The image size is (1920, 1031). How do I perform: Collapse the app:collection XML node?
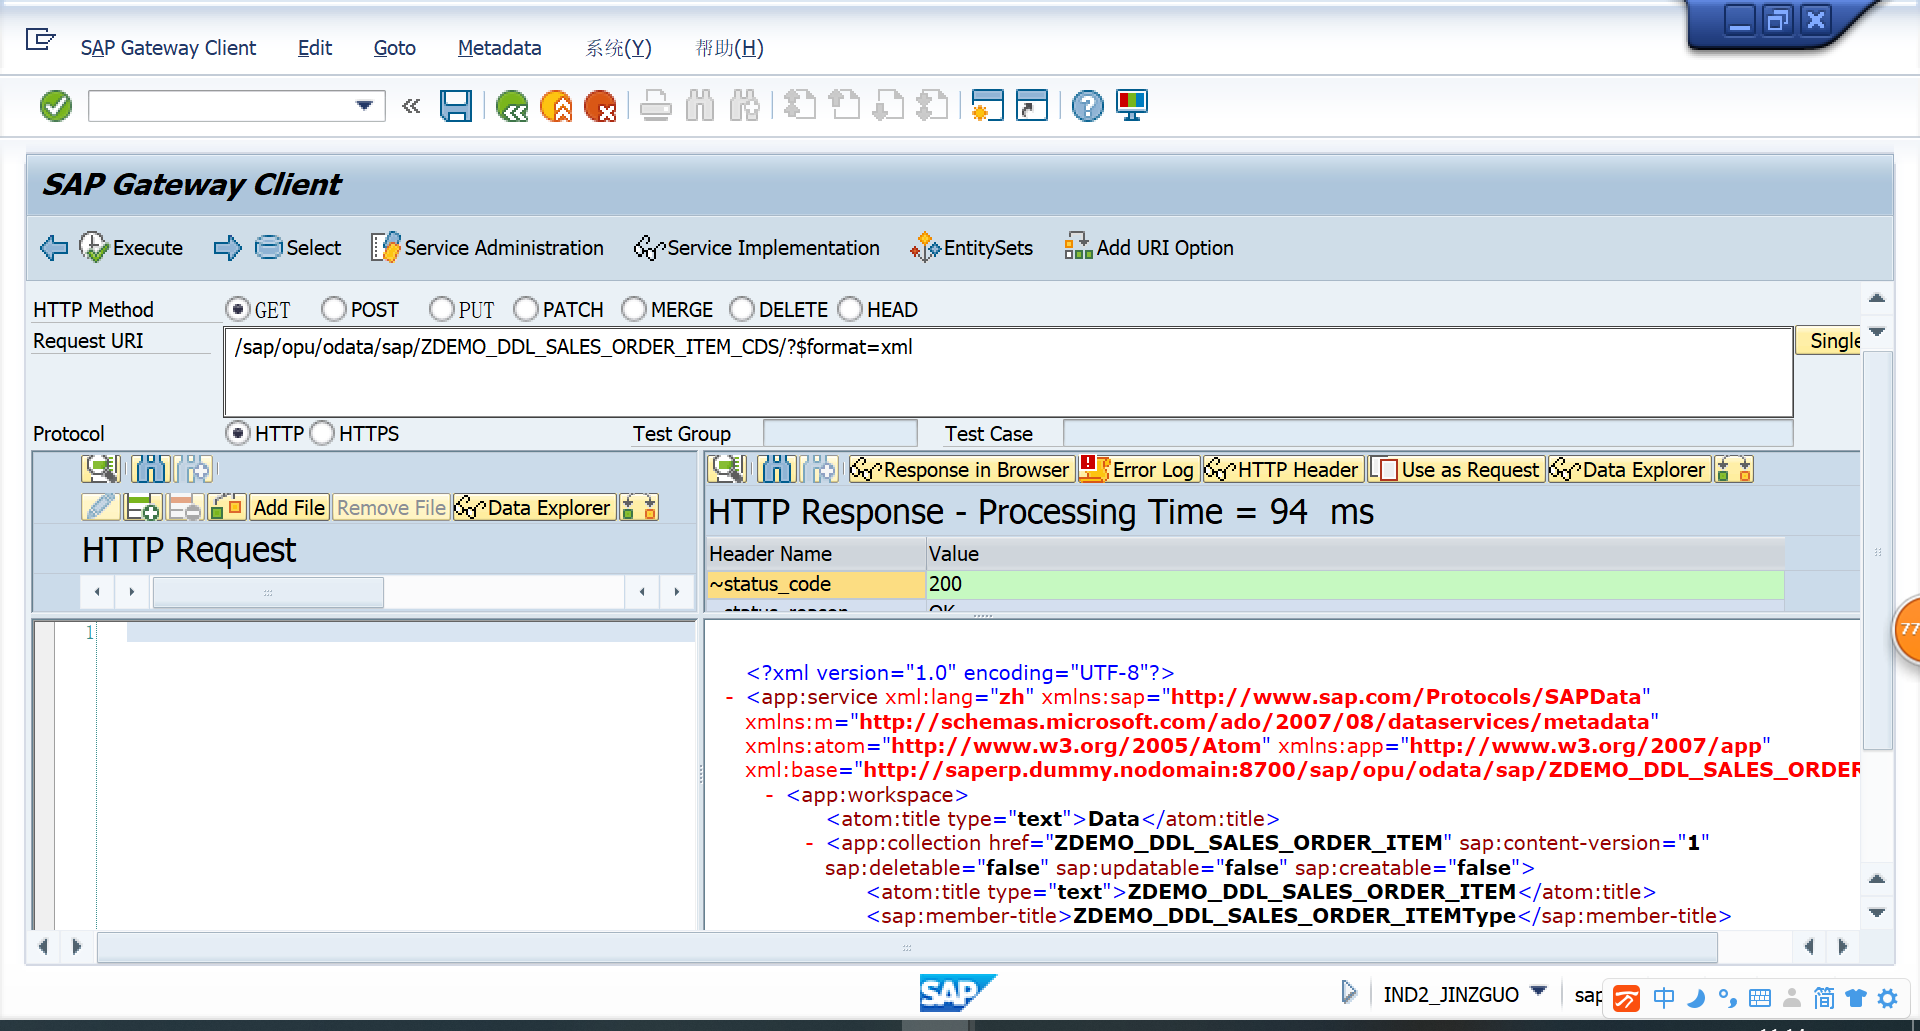coord(809,844)
